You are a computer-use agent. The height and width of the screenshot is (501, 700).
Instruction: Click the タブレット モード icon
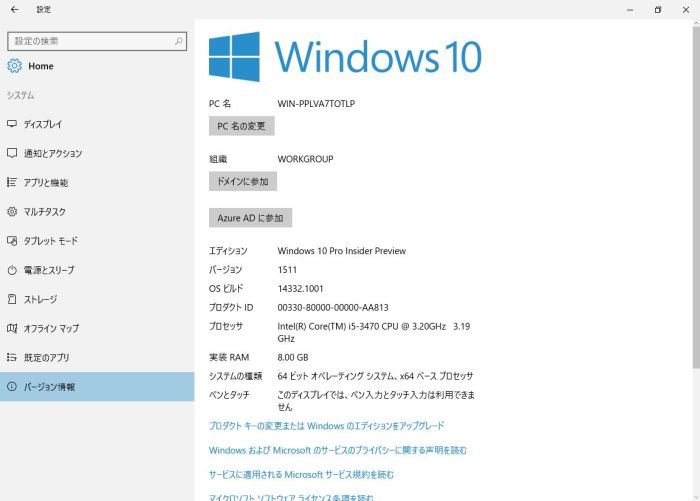pyautogui.click(x=12, y=241)
